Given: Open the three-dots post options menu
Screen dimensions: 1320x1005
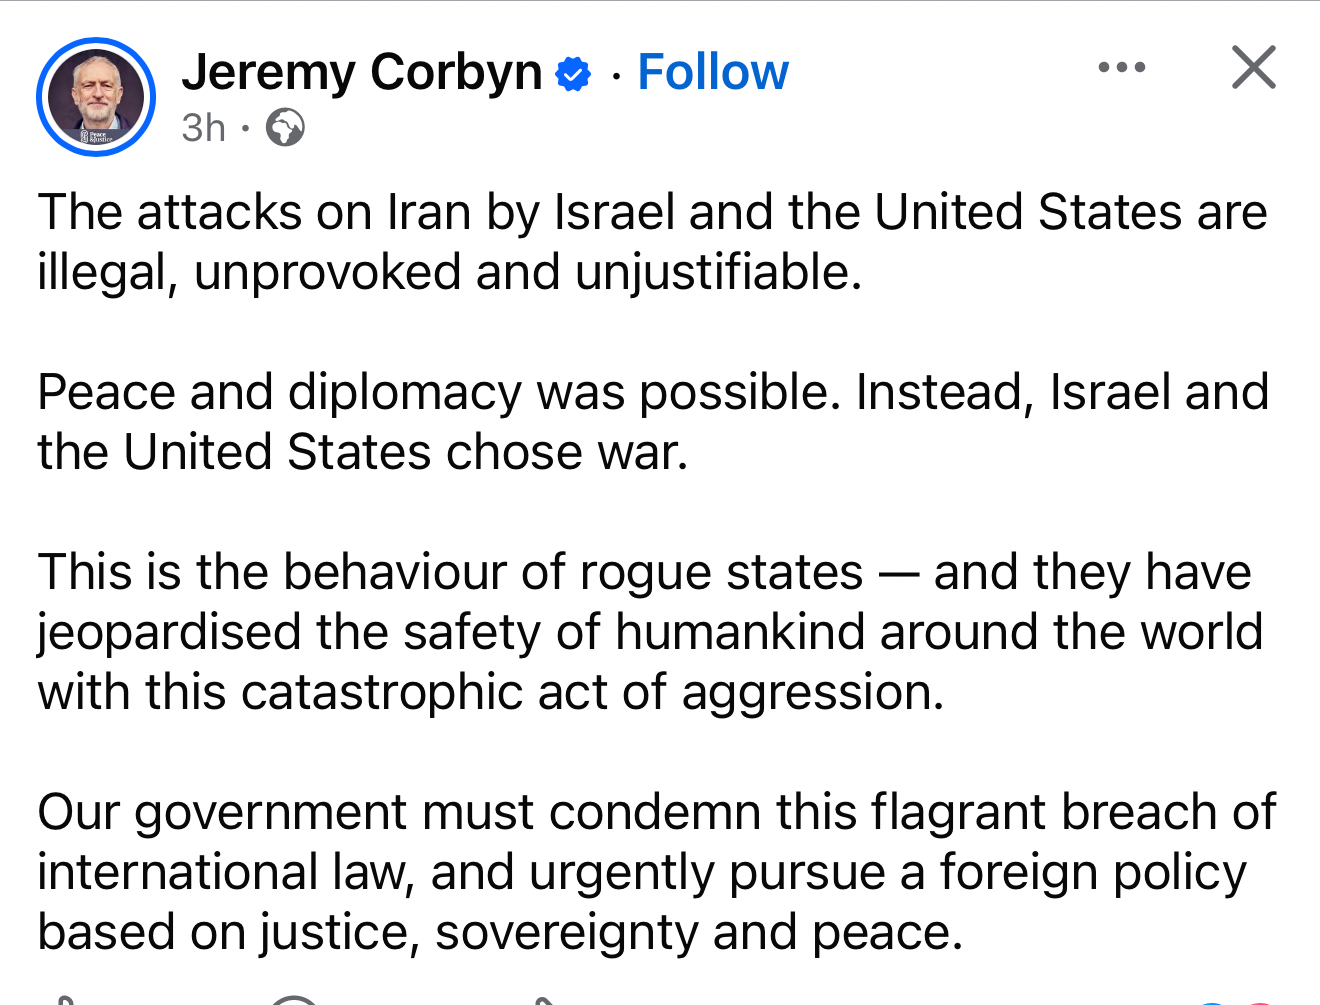Looking at the screenshot, I should tap(1121, 68).
